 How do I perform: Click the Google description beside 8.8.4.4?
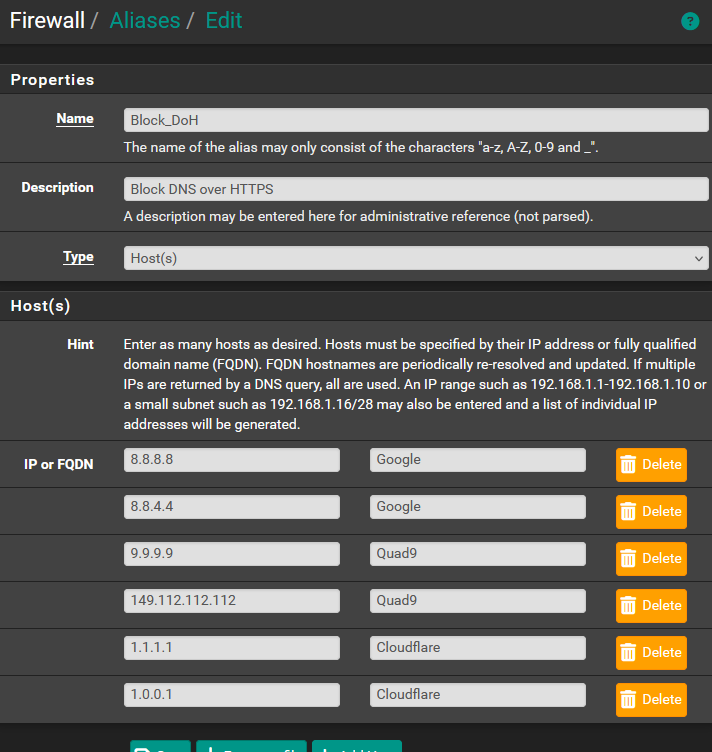(477, 507)
